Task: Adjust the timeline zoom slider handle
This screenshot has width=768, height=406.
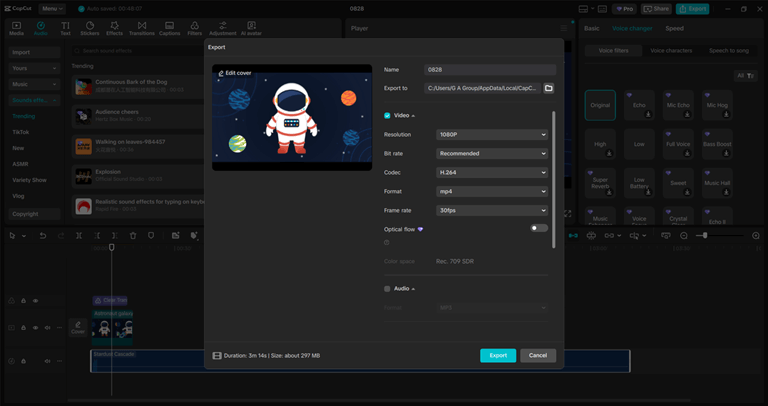Action: [x=705, y=236]
